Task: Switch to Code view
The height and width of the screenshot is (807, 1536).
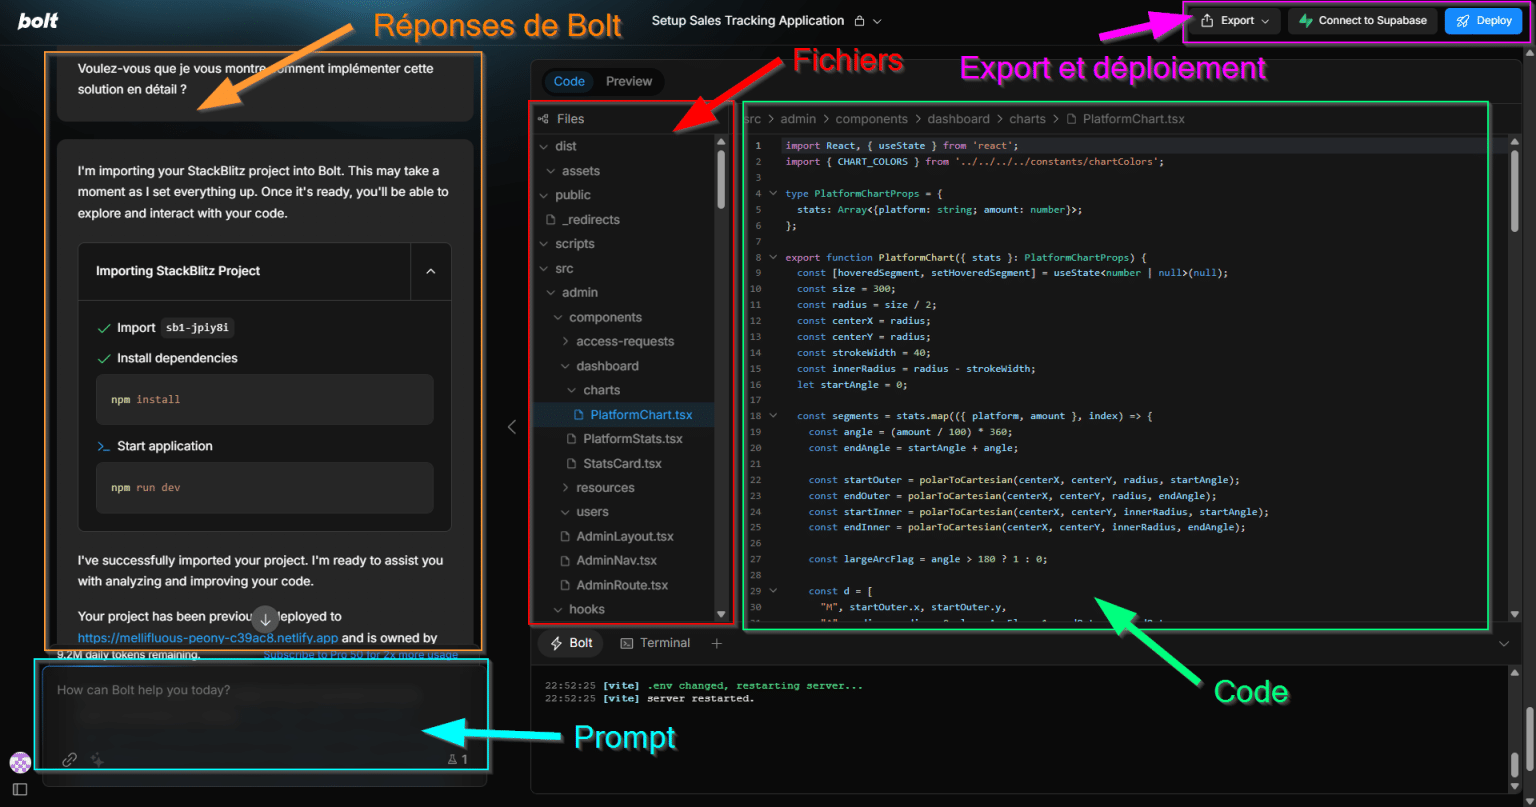Action: [569, 82]
